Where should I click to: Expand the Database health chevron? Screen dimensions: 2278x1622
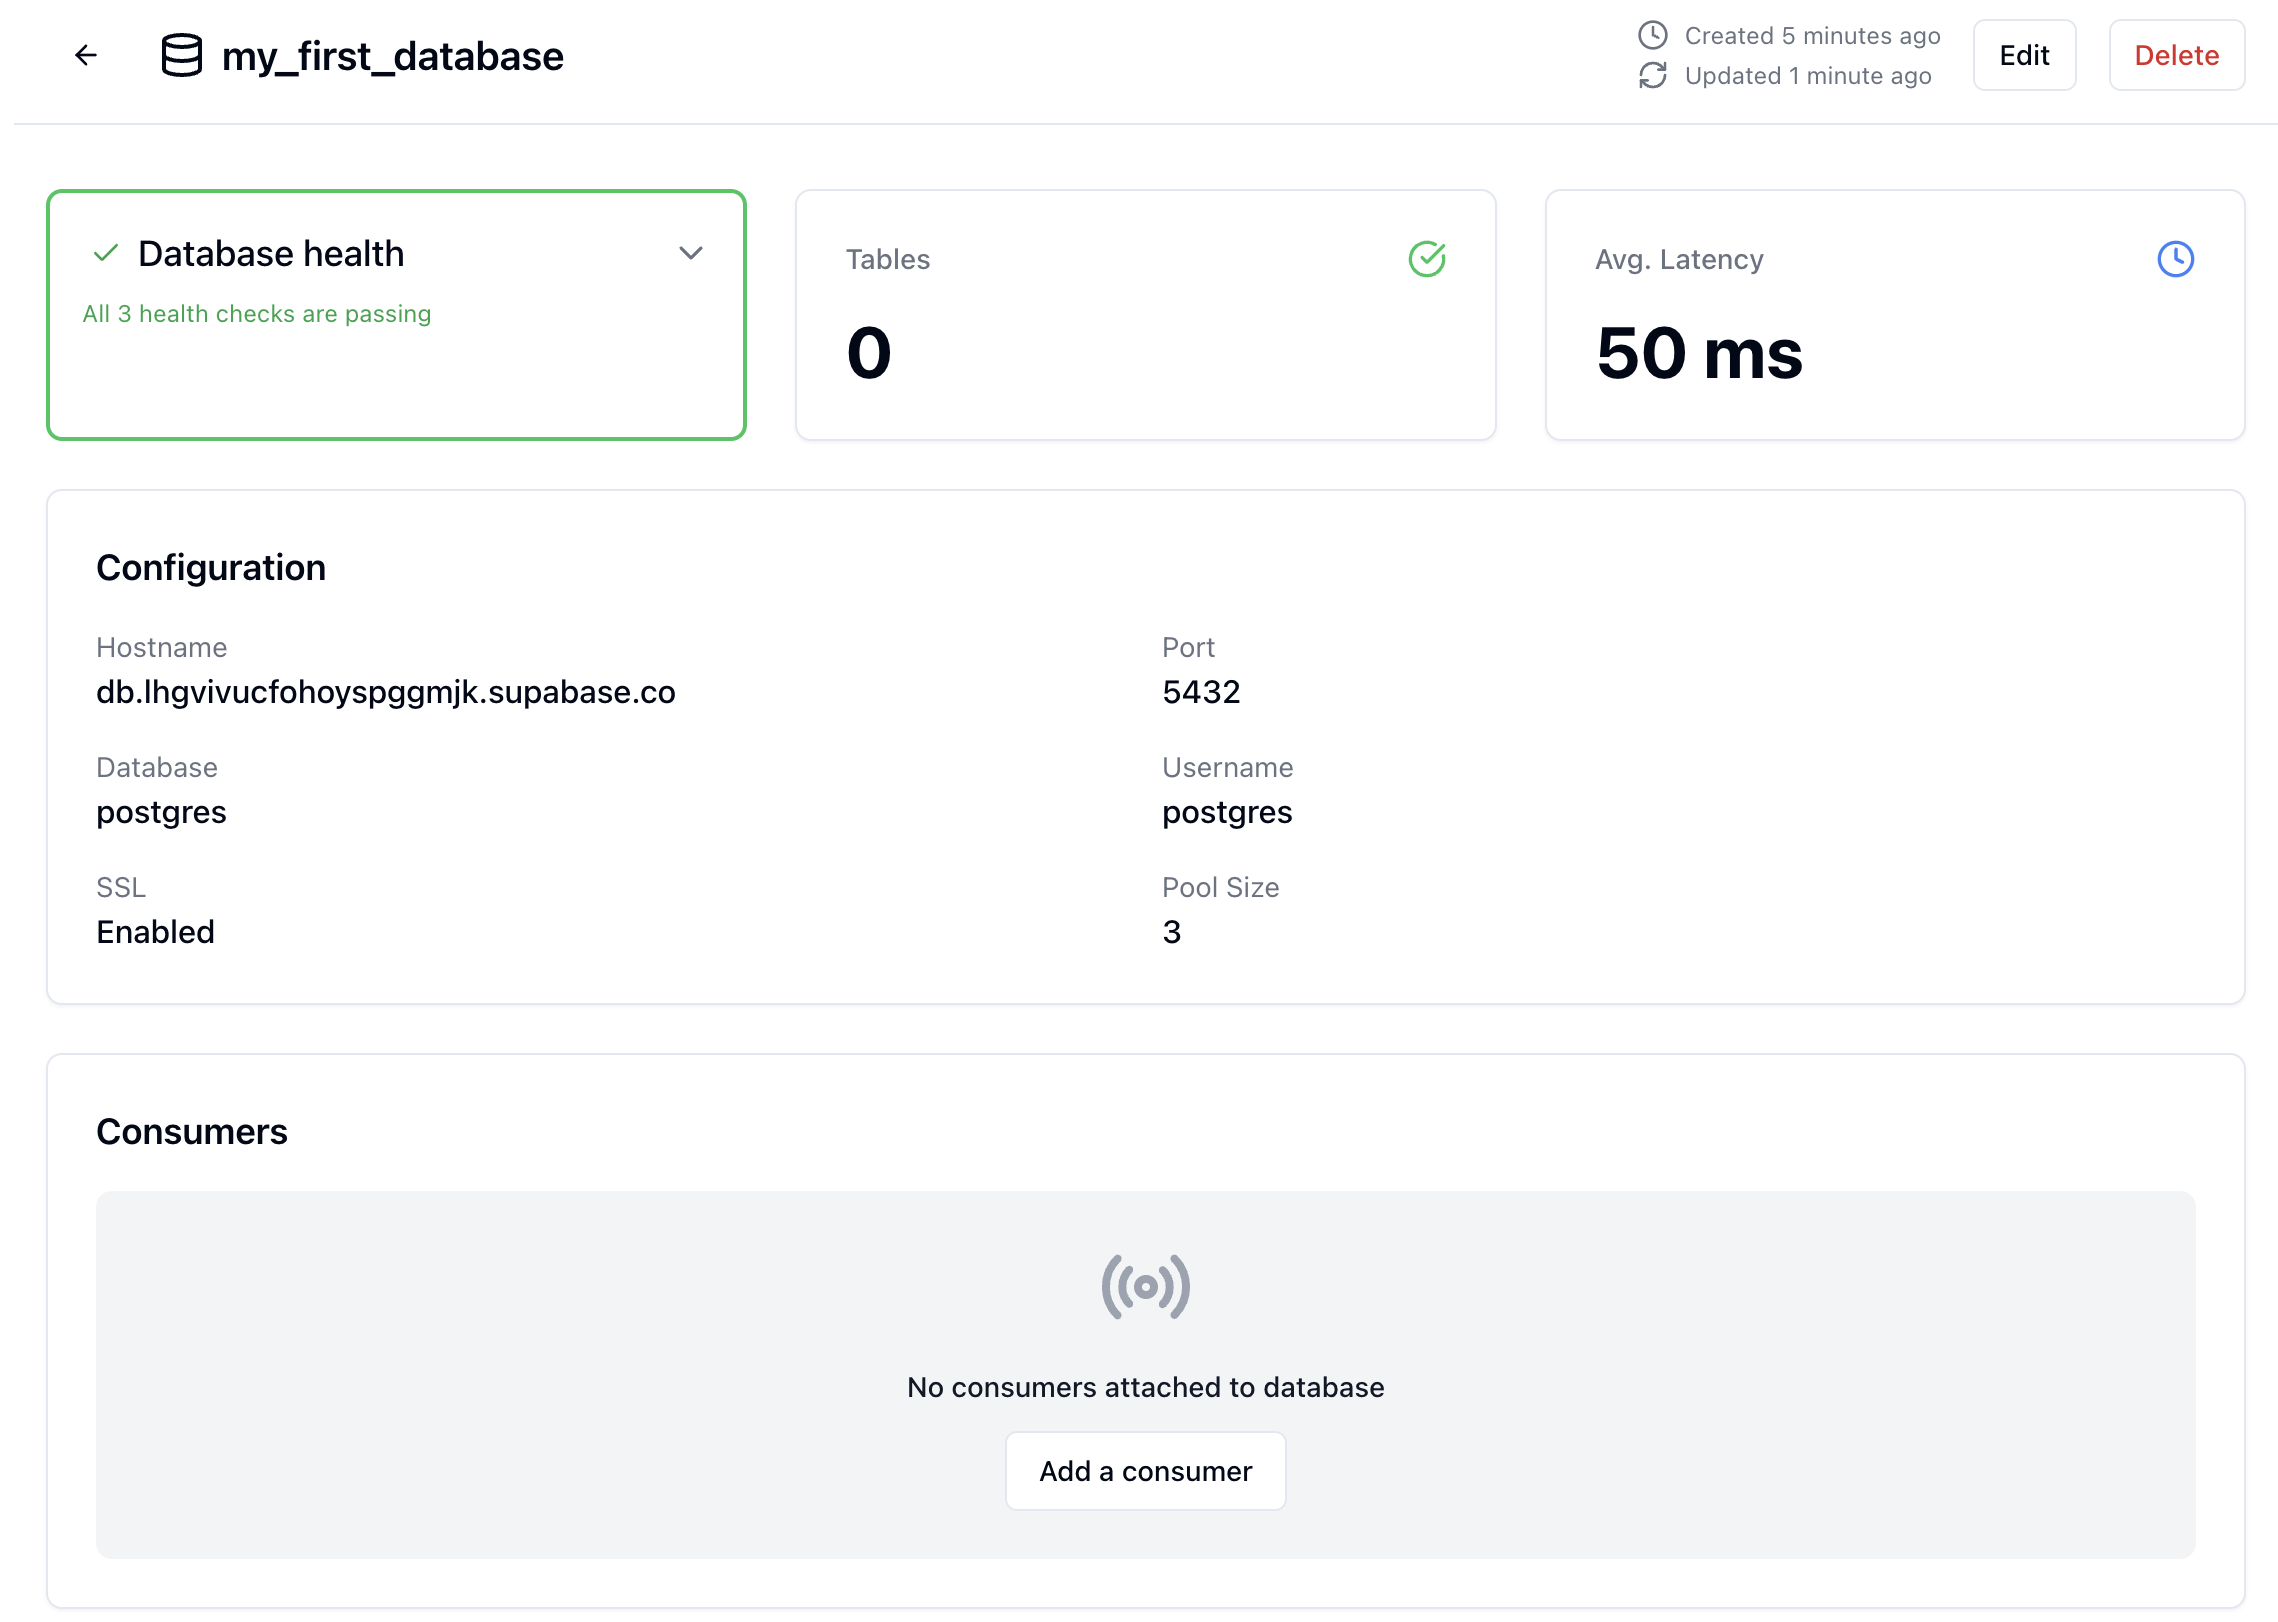click(691, 253)
